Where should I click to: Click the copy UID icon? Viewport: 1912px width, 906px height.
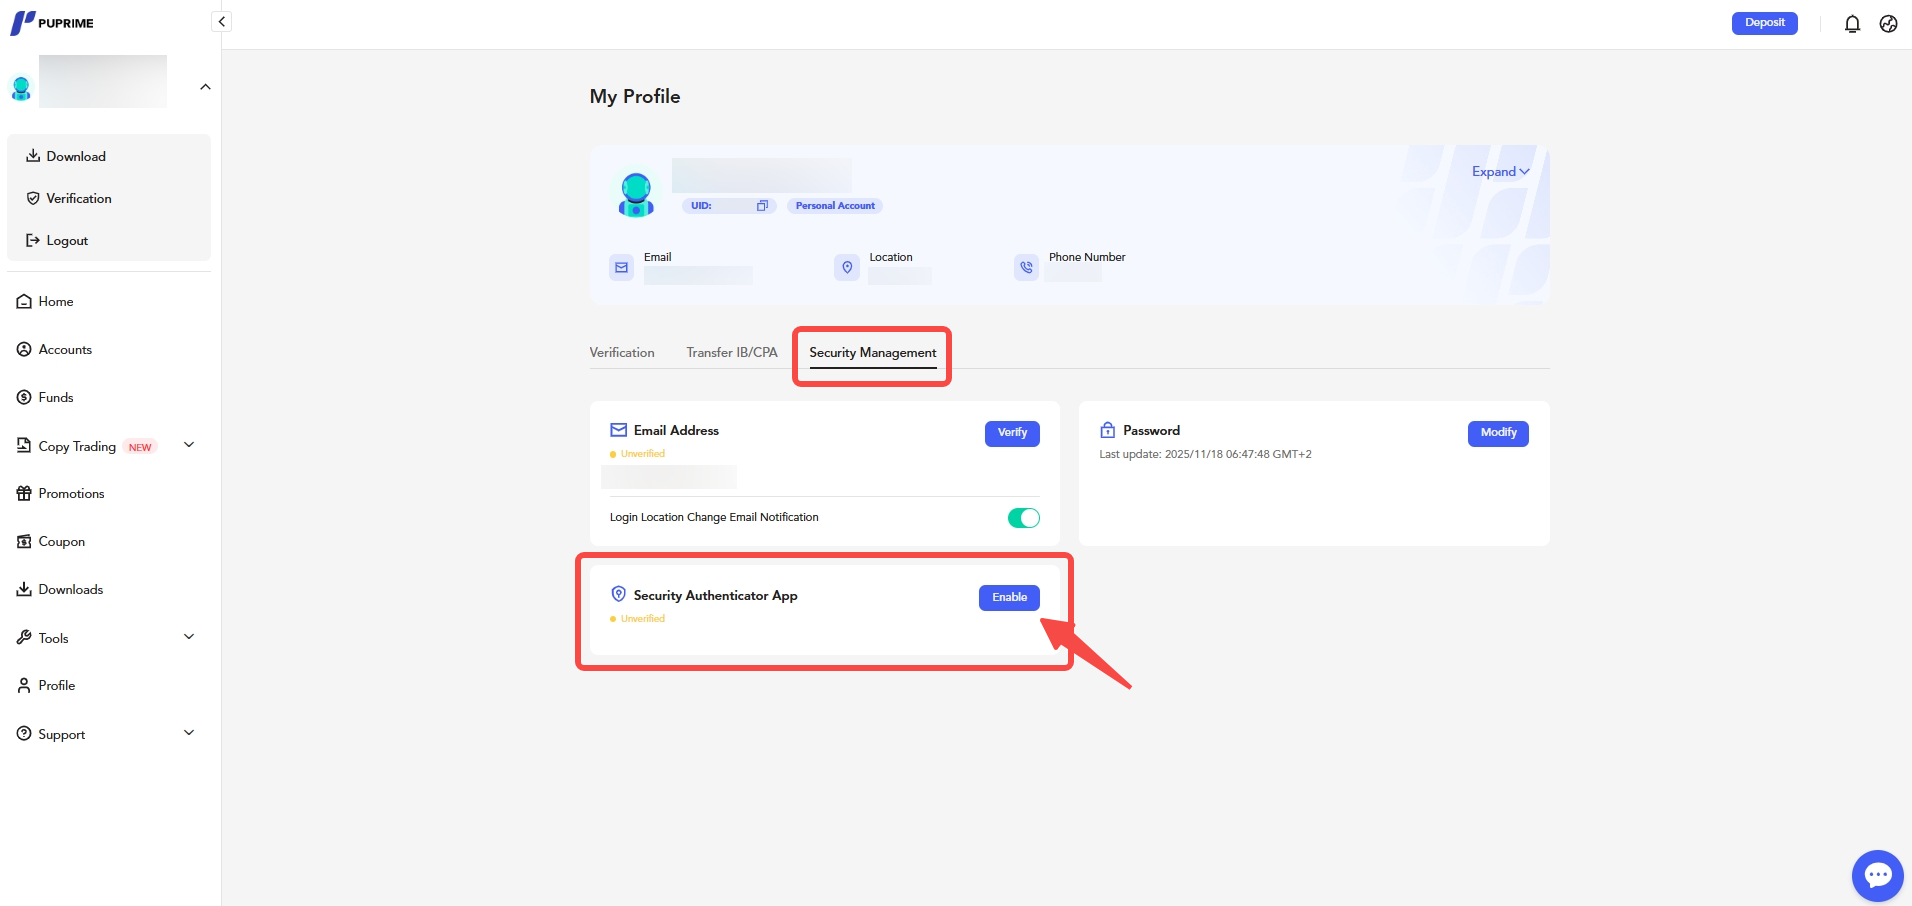(x=762, y=206)
